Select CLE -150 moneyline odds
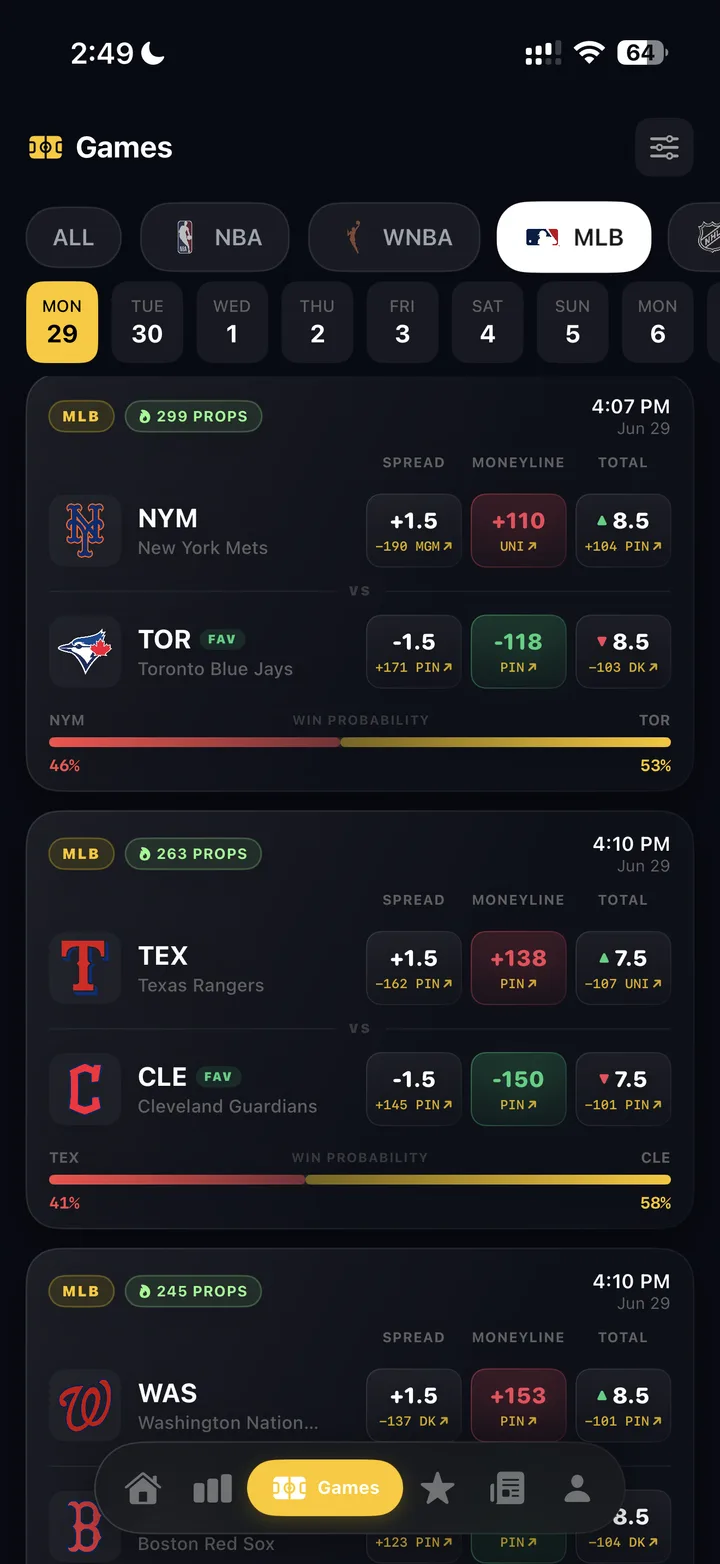 pyautogui.click(x=518, y=1088)
